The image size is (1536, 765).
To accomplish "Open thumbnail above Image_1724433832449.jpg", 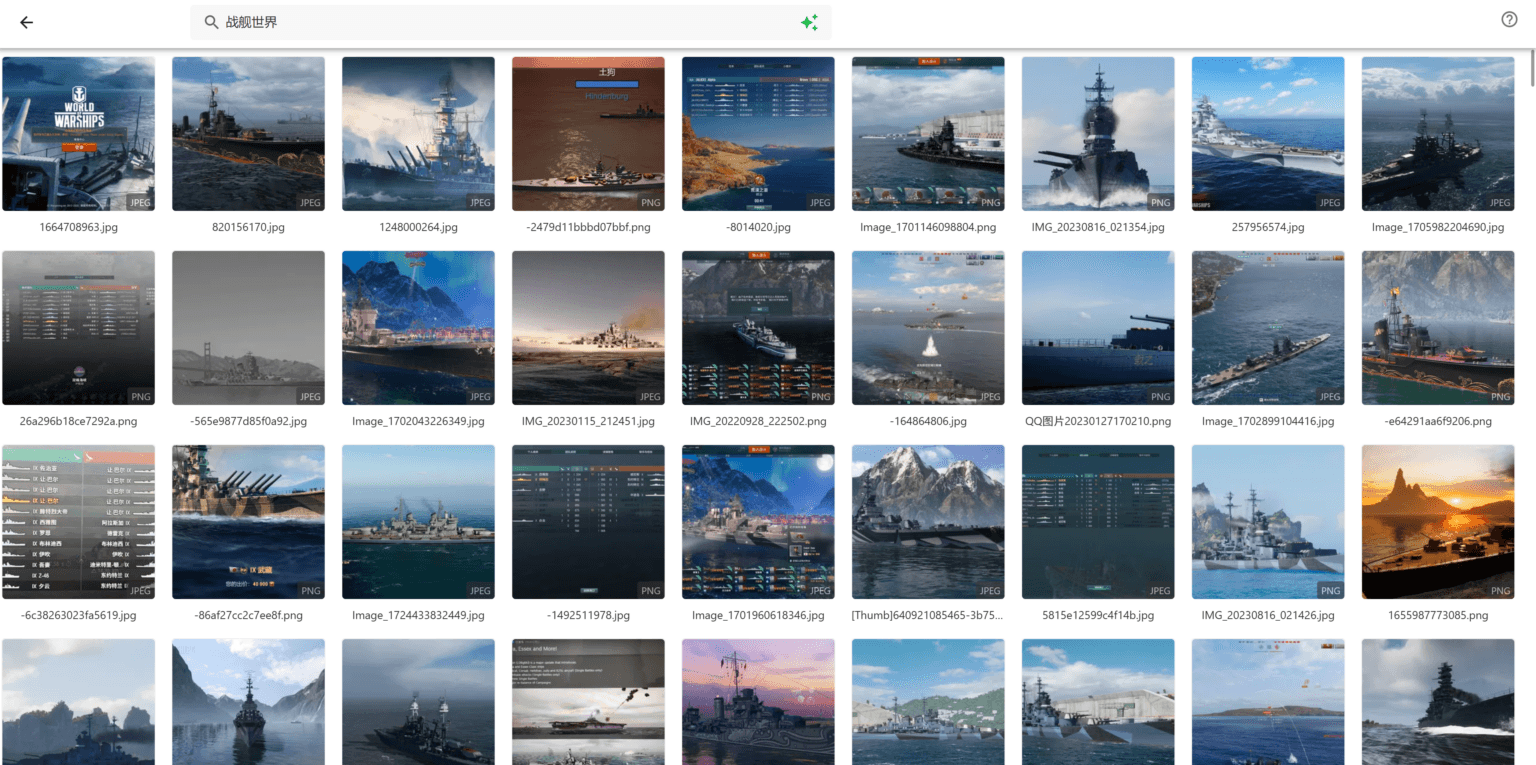I will click(x=418, y=522).
